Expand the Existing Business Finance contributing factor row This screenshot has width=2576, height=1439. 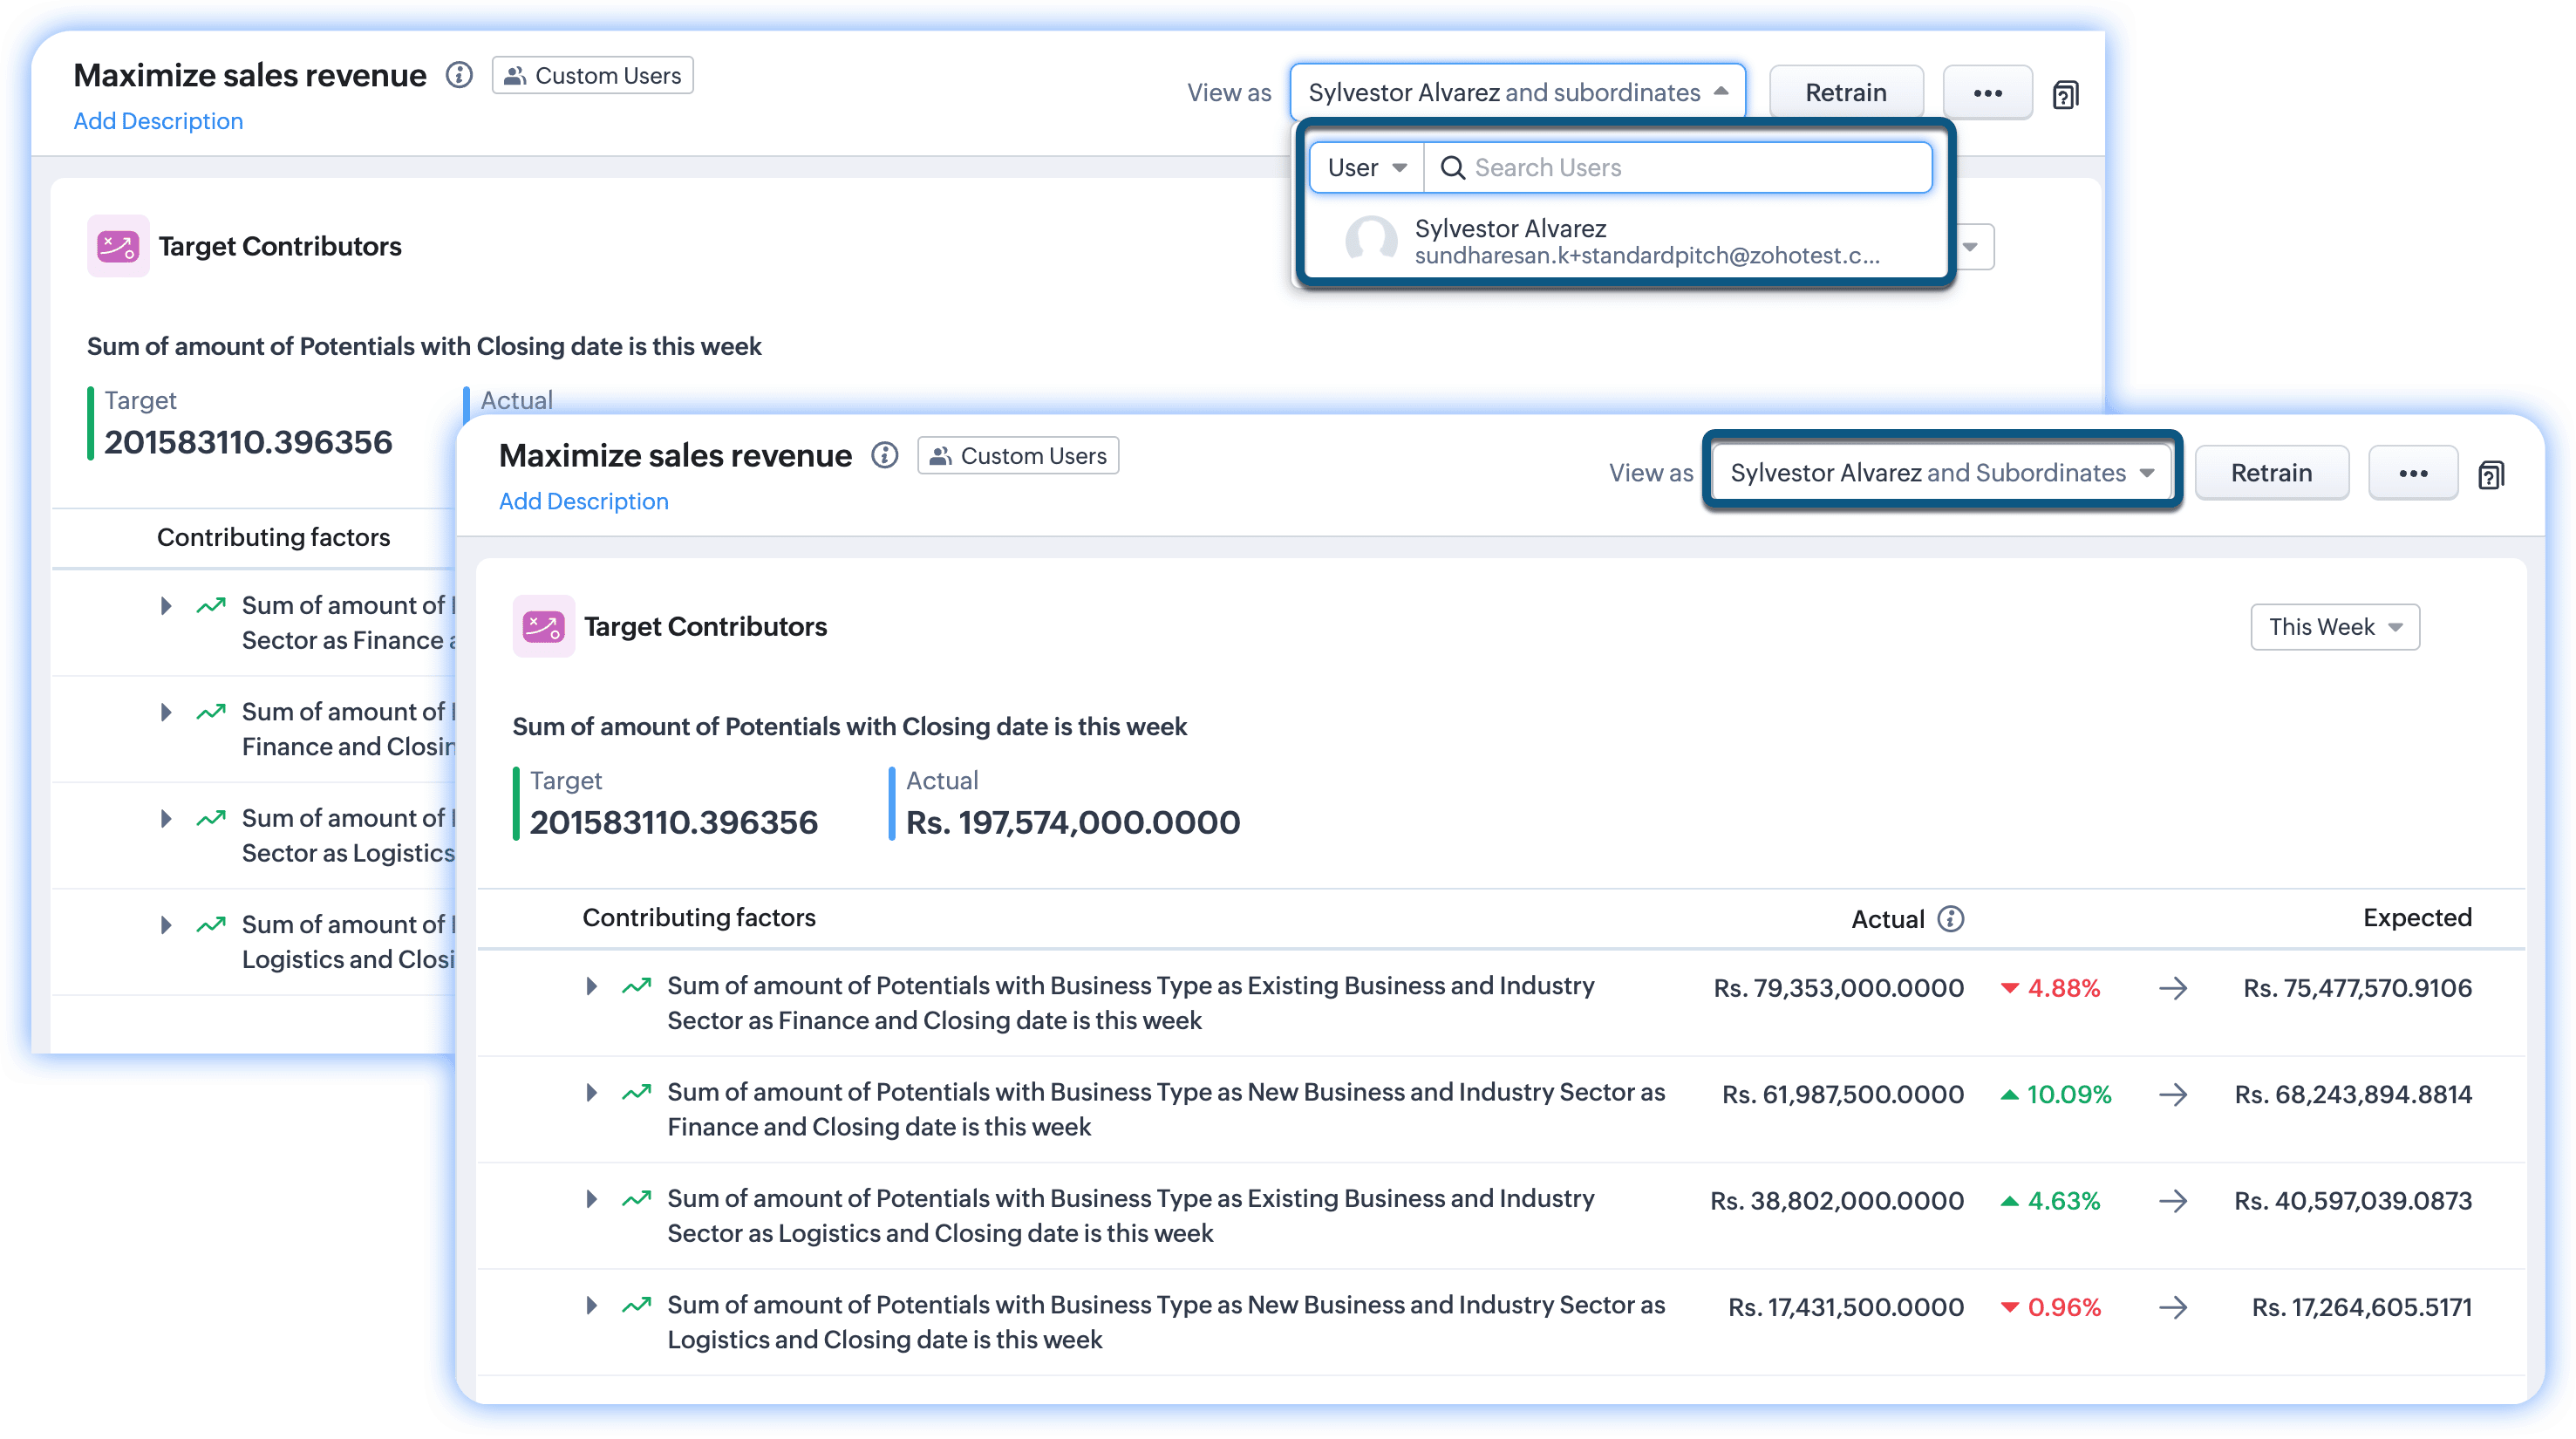(592, 987)
